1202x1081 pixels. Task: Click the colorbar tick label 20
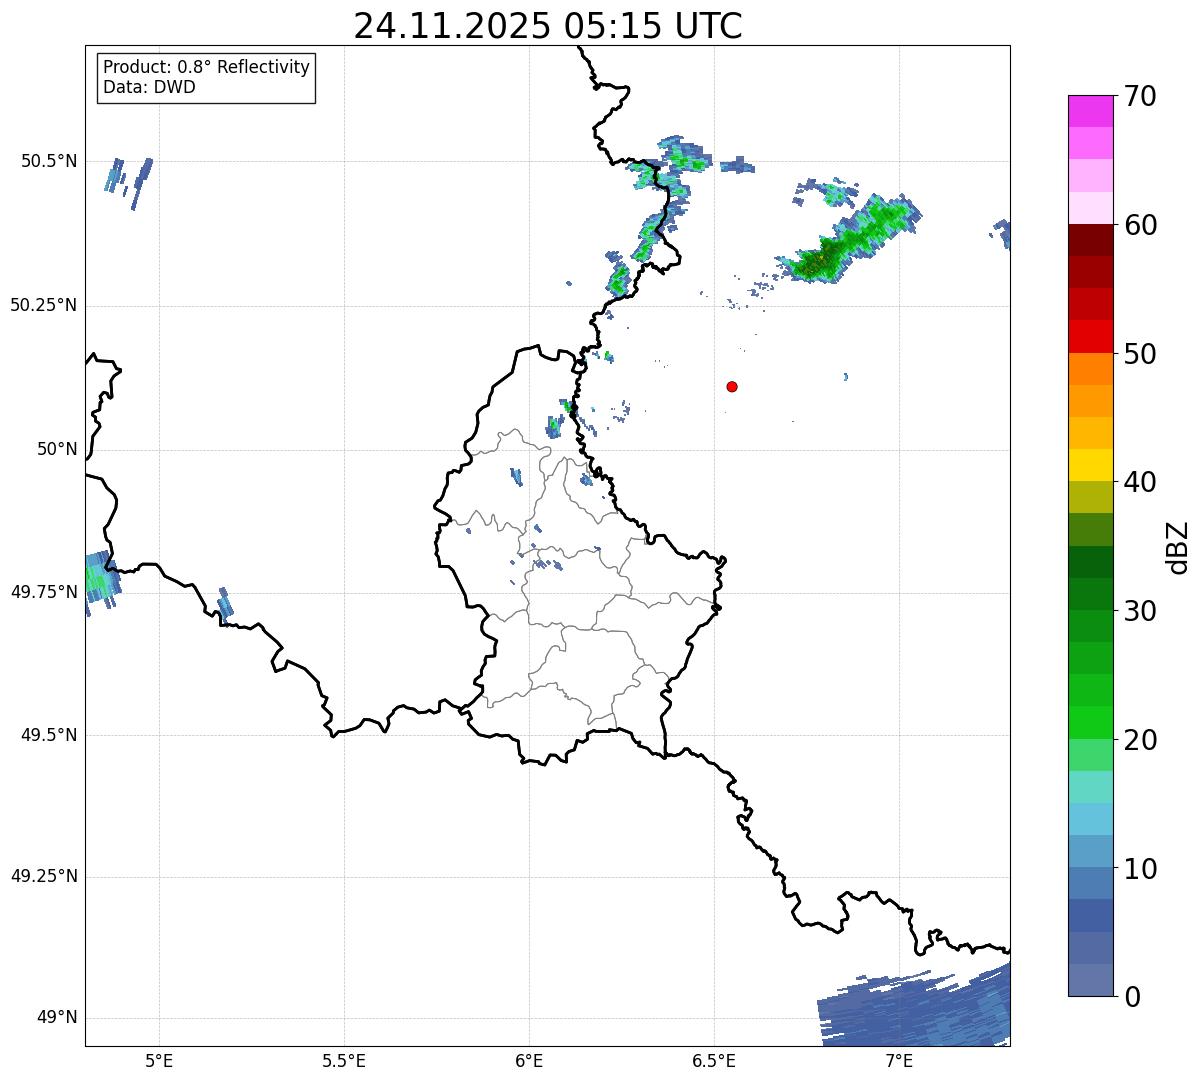pyautogui.click(x=1139, y=740)
